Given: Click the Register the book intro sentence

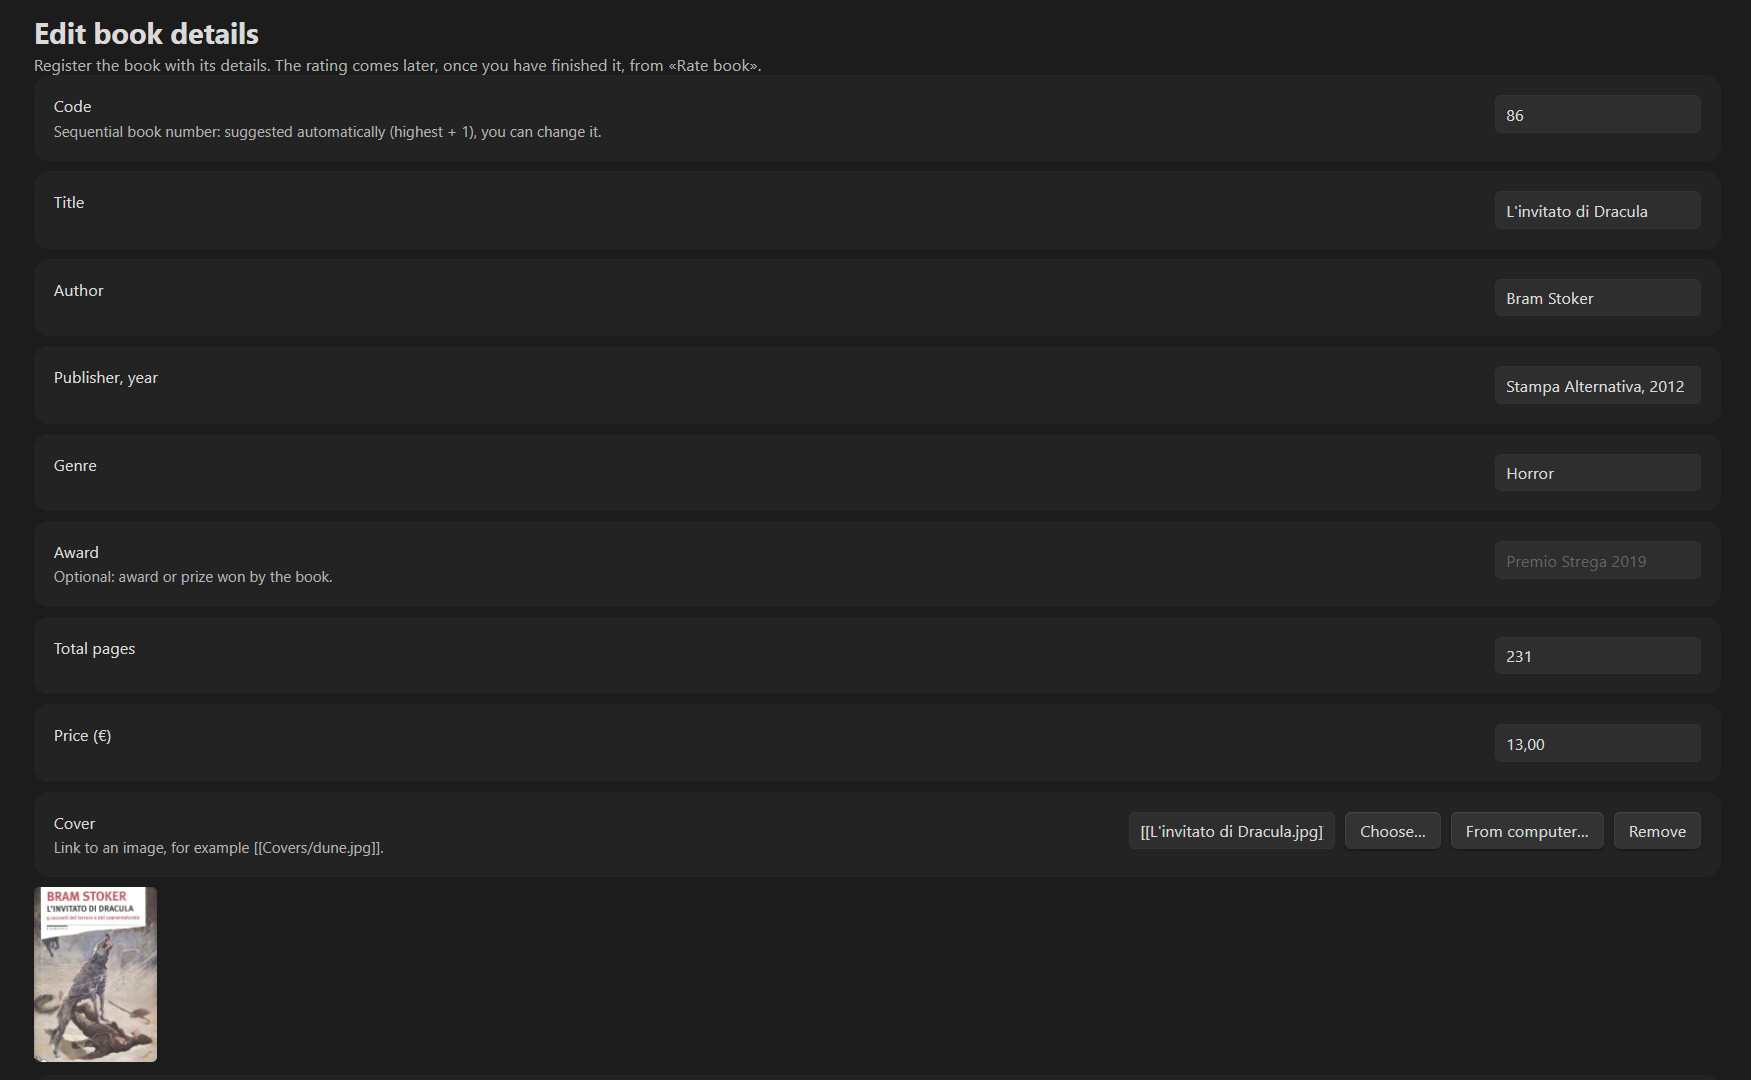Looking at the screenshot, I should tap(397, 66).
